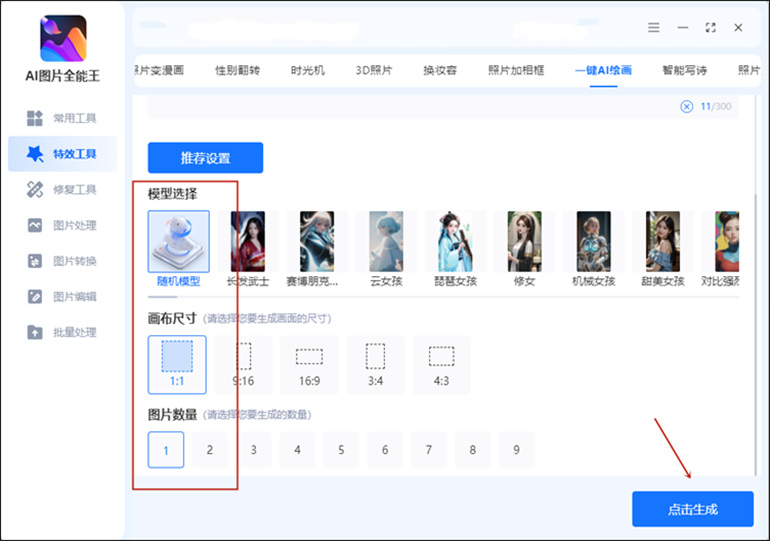770x541 pixels.
Task: Choose the 琵琶女孩 model thumbnail
Action: [456, 242]
